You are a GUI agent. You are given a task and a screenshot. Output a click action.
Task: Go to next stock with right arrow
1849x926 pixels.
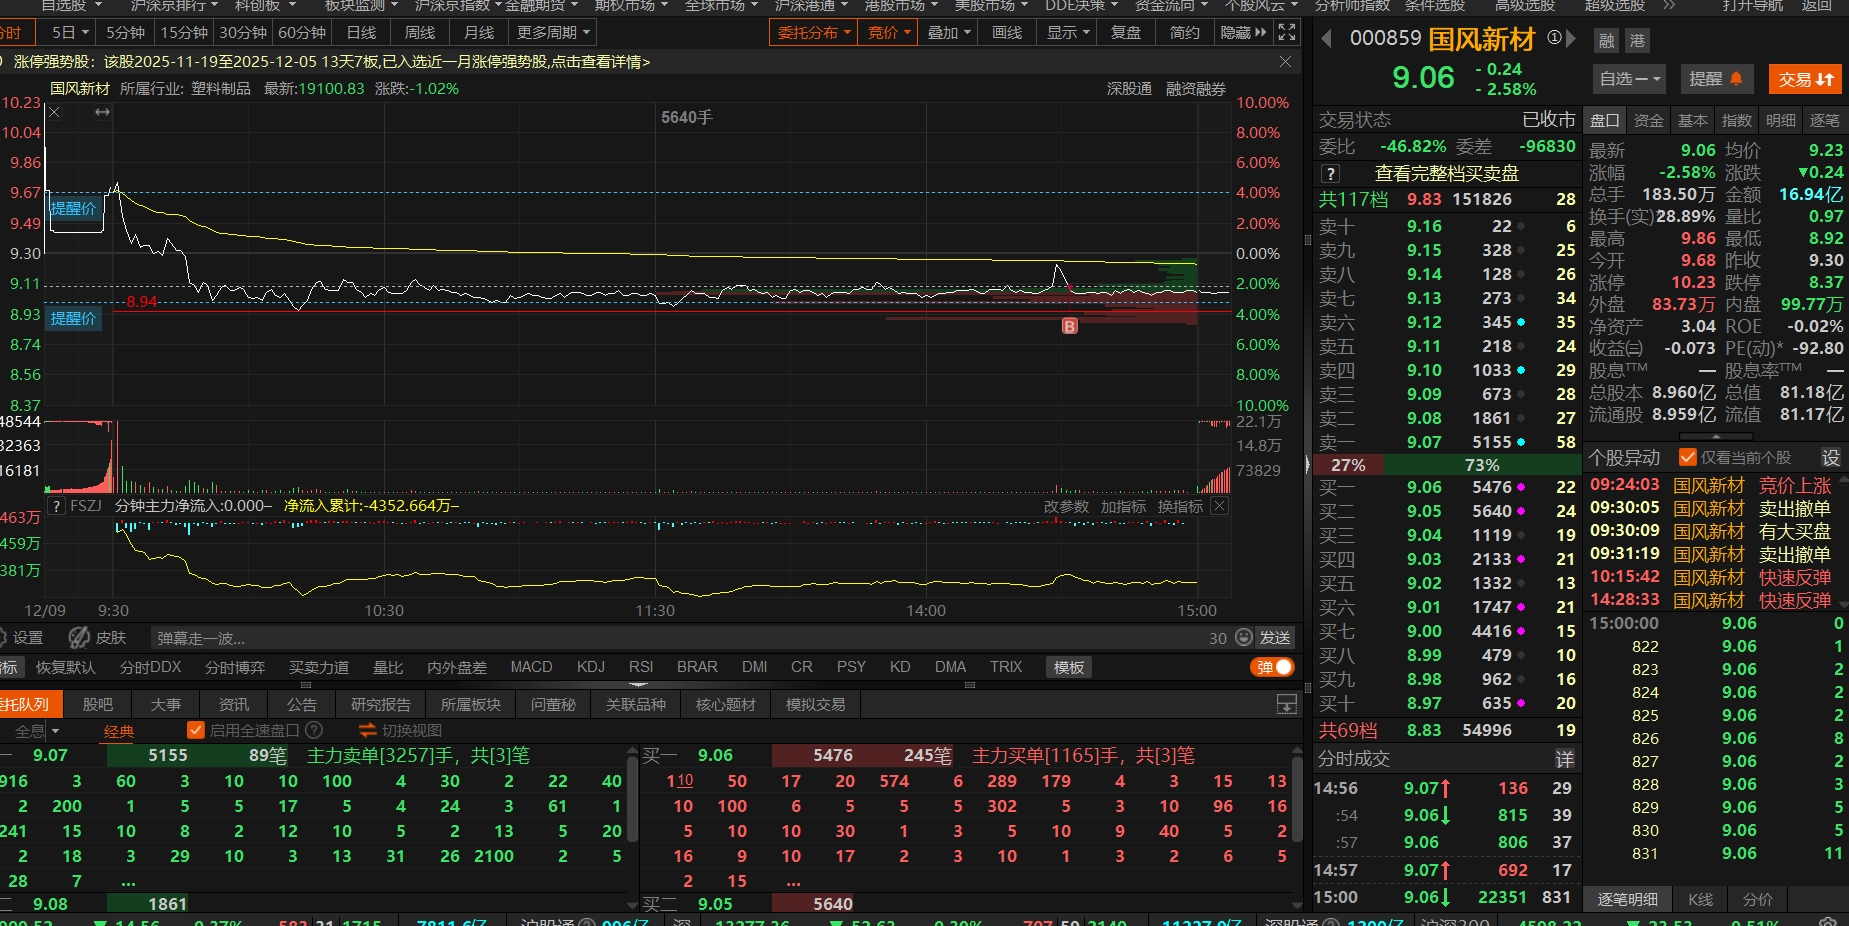point(1571,39)
